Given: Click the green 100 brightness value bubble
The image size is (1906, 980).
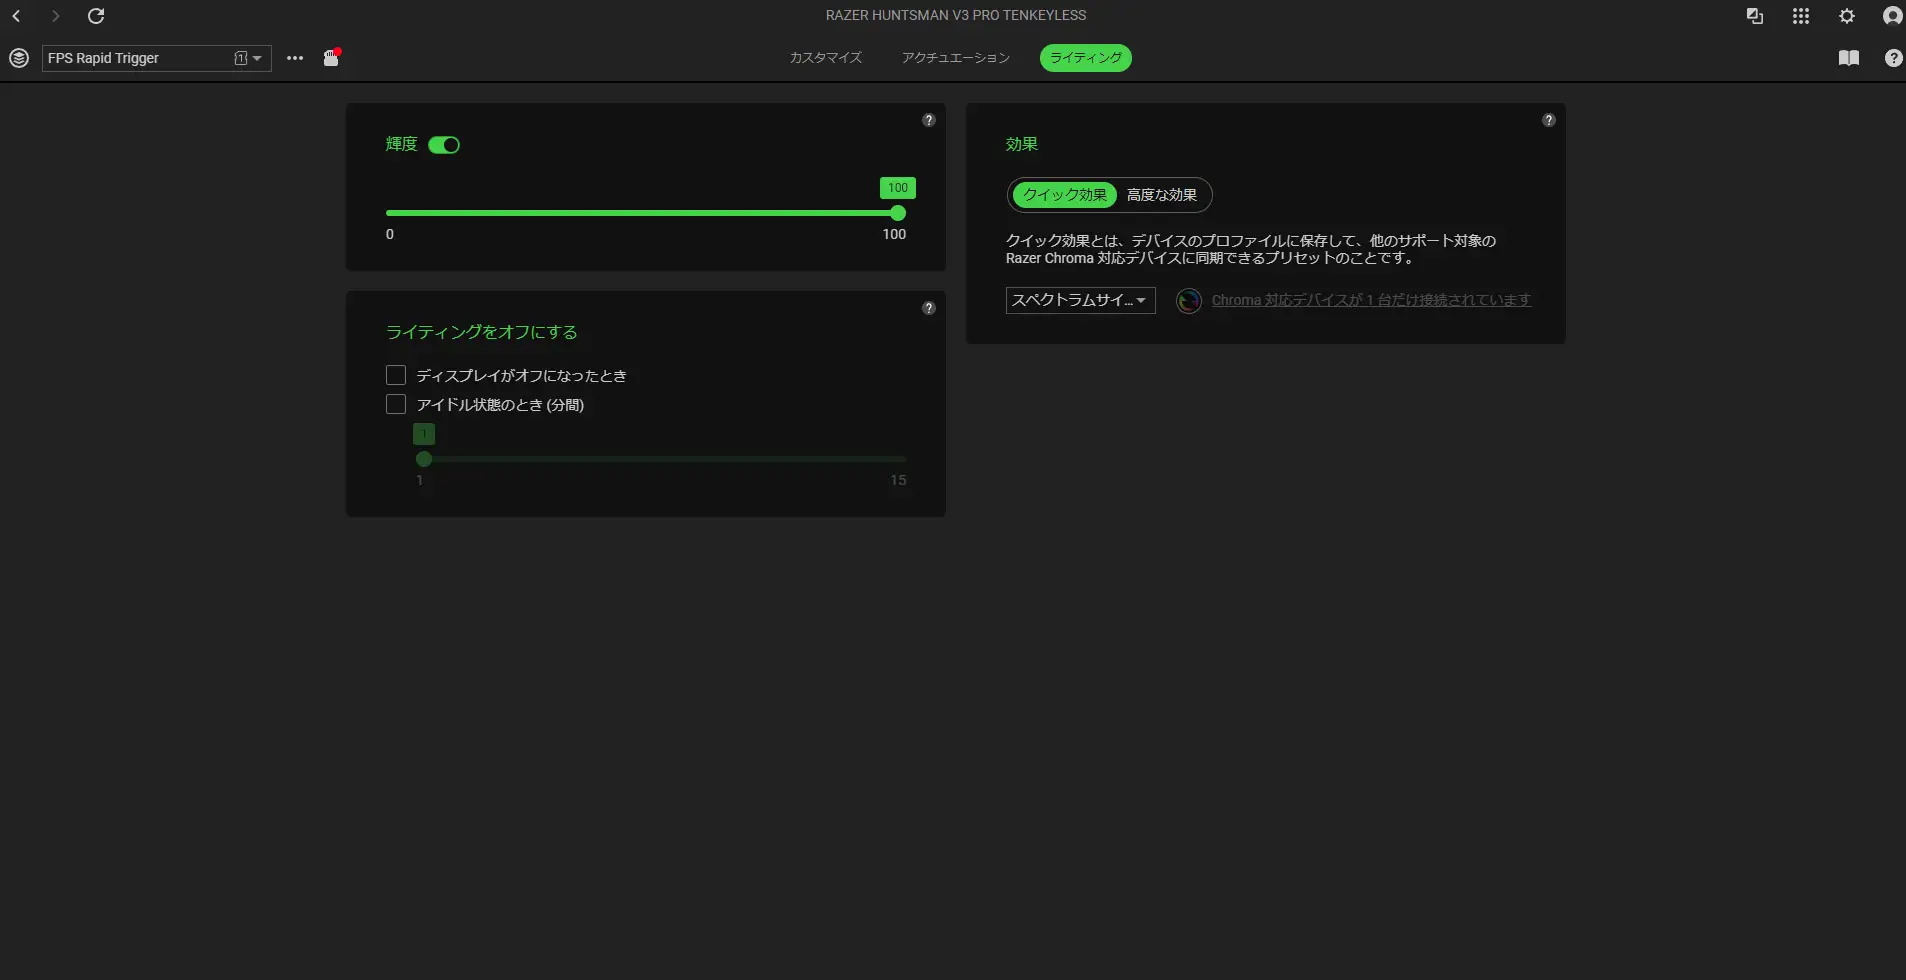Looking at the screenshot, I should tap(898, 188).
